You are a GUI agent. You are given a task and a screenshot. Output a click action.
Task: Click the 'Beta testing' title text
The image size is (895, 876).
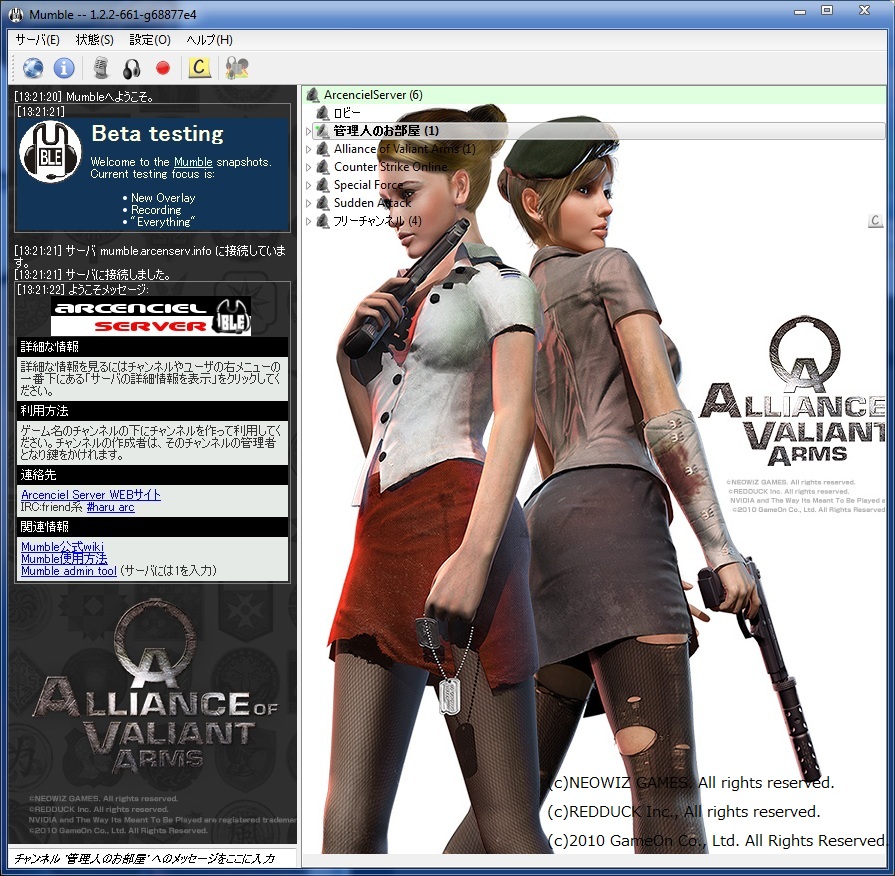pos(158,133)
